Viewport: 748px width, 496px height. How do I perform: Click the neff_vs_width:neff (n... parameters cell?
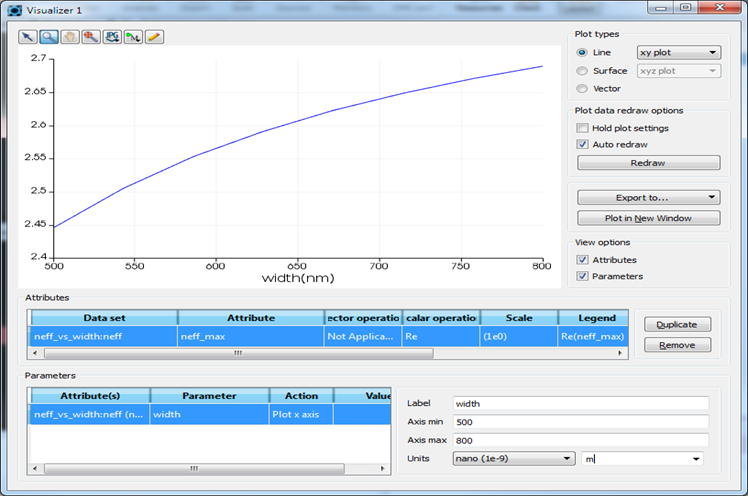(90, 414)
